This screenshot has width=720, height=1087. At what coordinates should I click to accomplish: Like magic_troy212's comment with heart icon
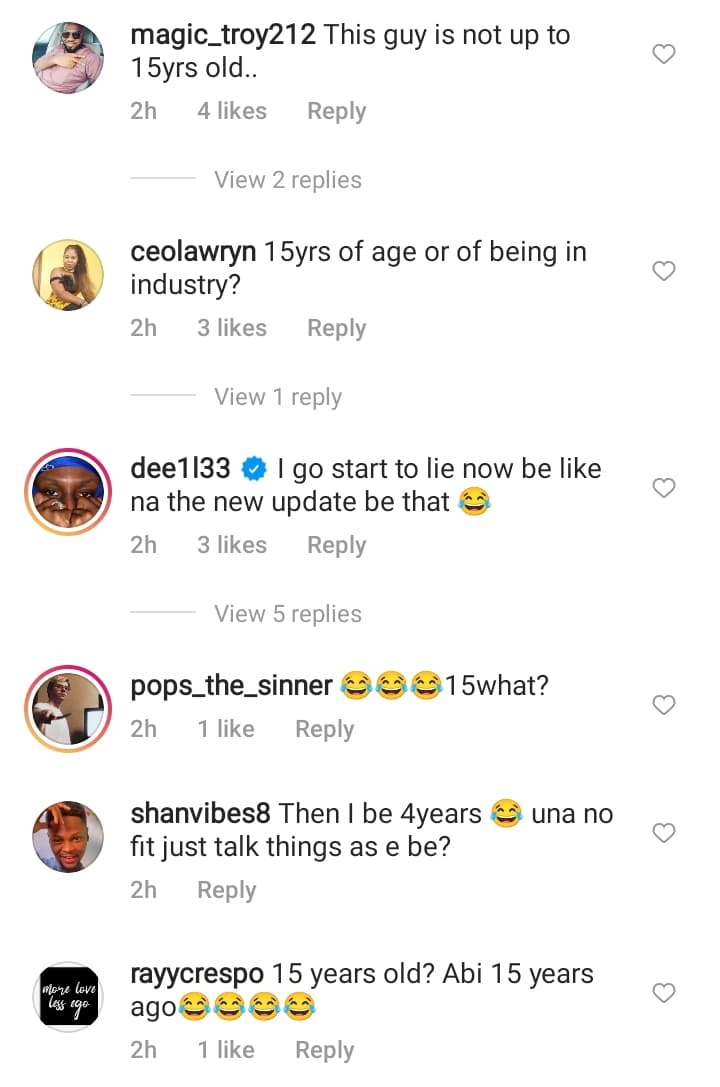[x=664, y=54]
